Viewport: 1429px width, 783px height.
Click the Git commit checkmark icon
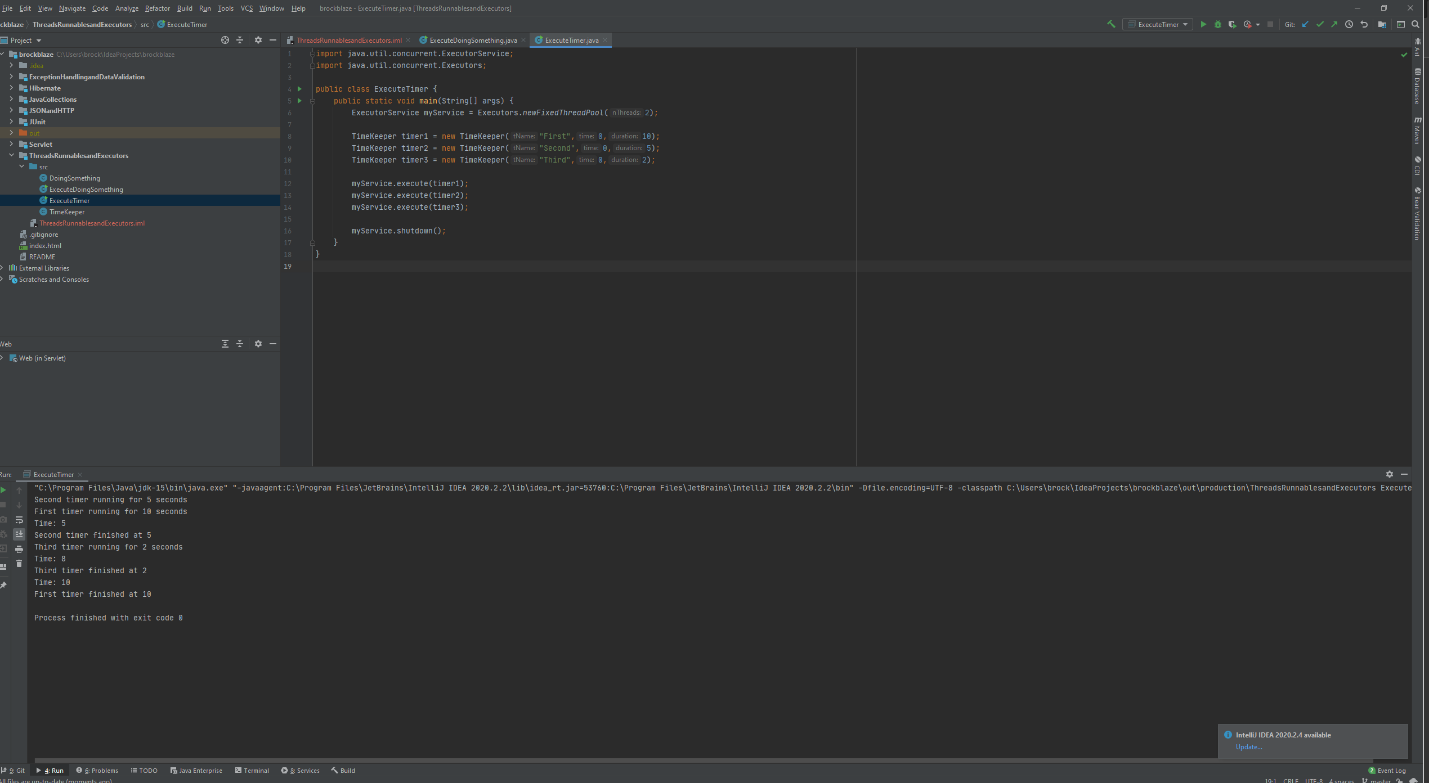pos(1319,24)
